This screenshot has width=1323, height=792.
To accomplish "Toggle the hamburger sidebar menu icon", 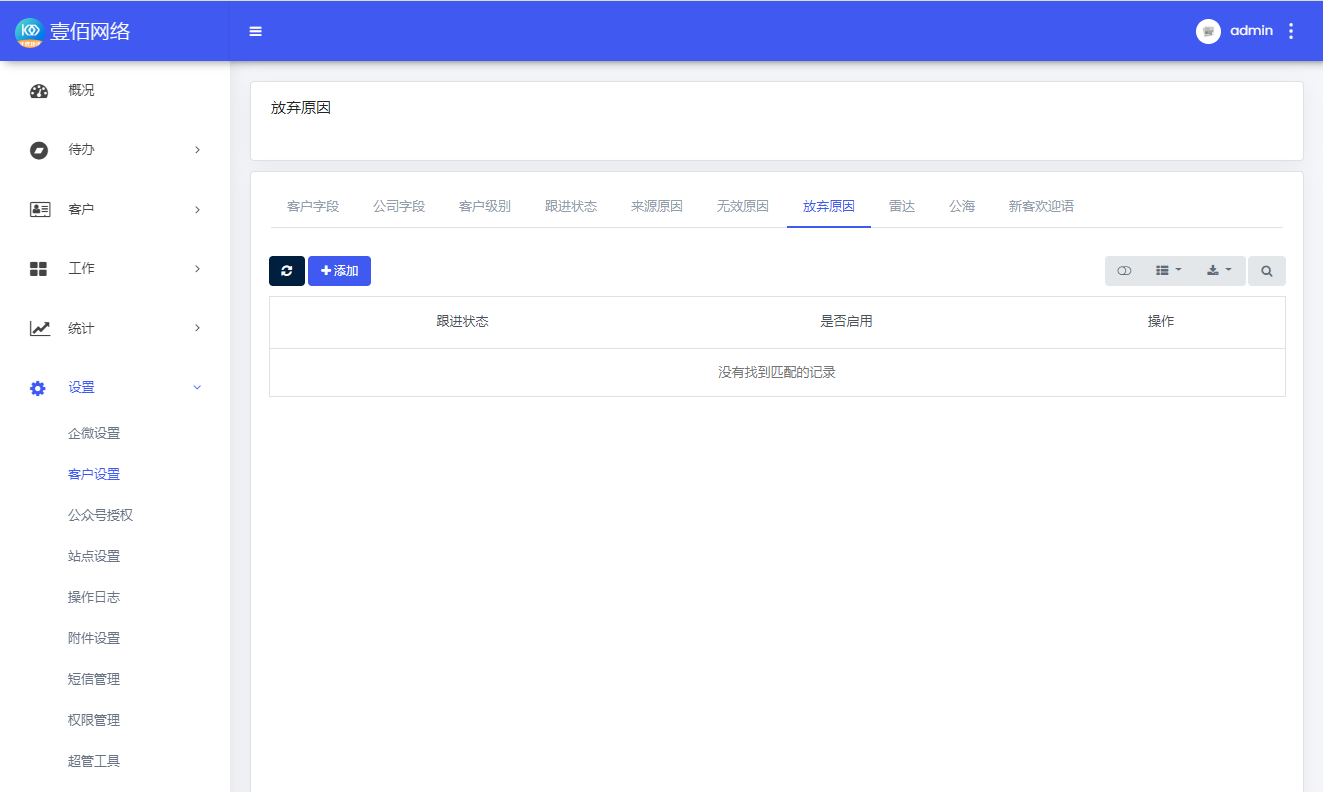I will 256,31.
